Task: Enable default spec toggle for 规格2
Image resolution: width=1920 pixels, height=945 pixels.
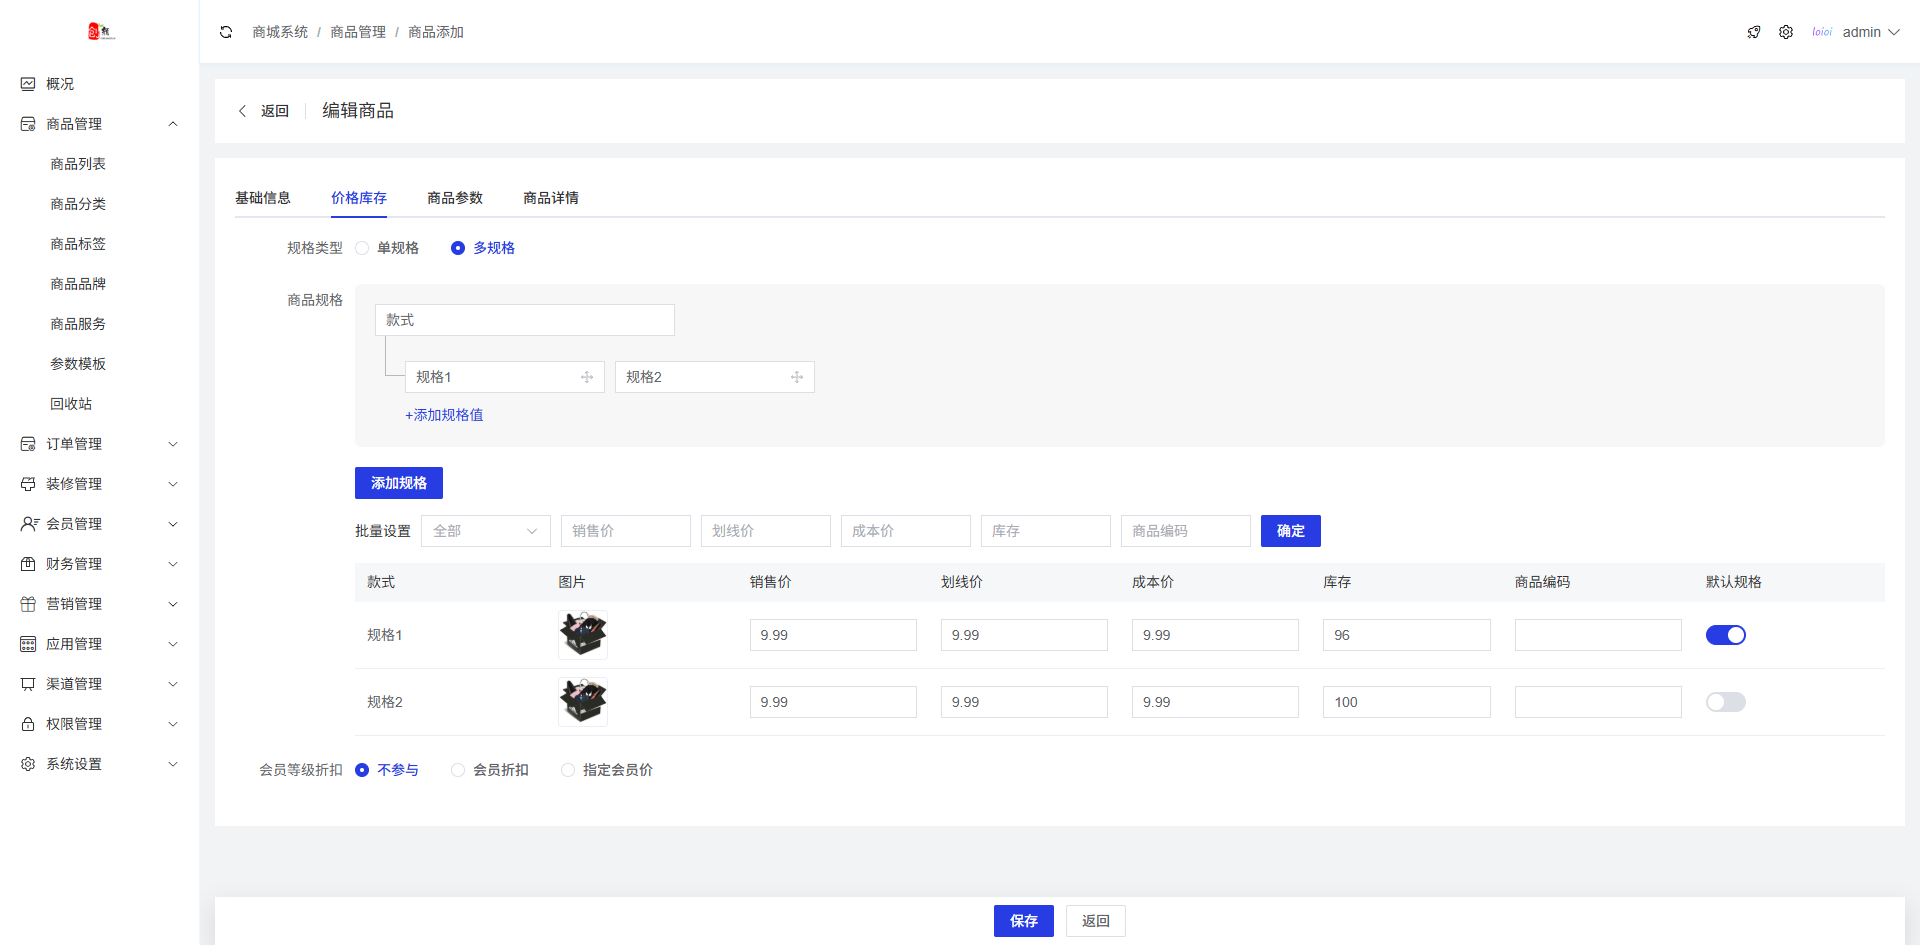Action: click(x=1725, y=702)
